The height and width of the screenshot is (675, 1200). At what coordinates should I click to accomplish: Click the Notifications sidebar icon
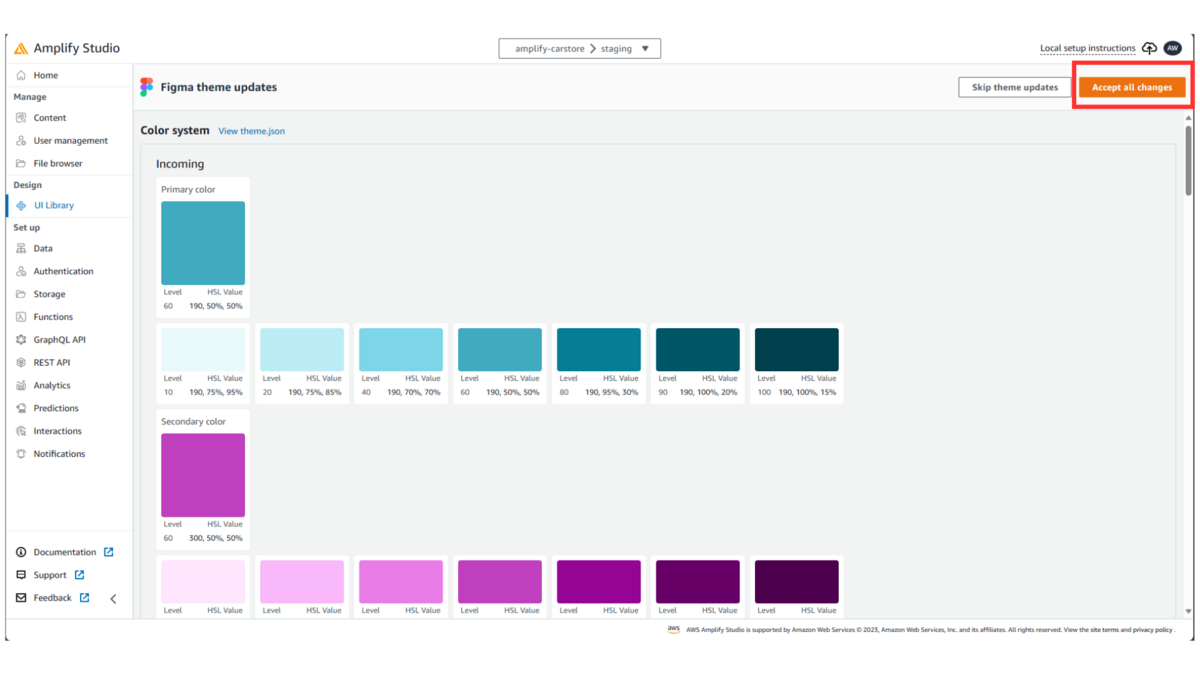tap(21, 454)
